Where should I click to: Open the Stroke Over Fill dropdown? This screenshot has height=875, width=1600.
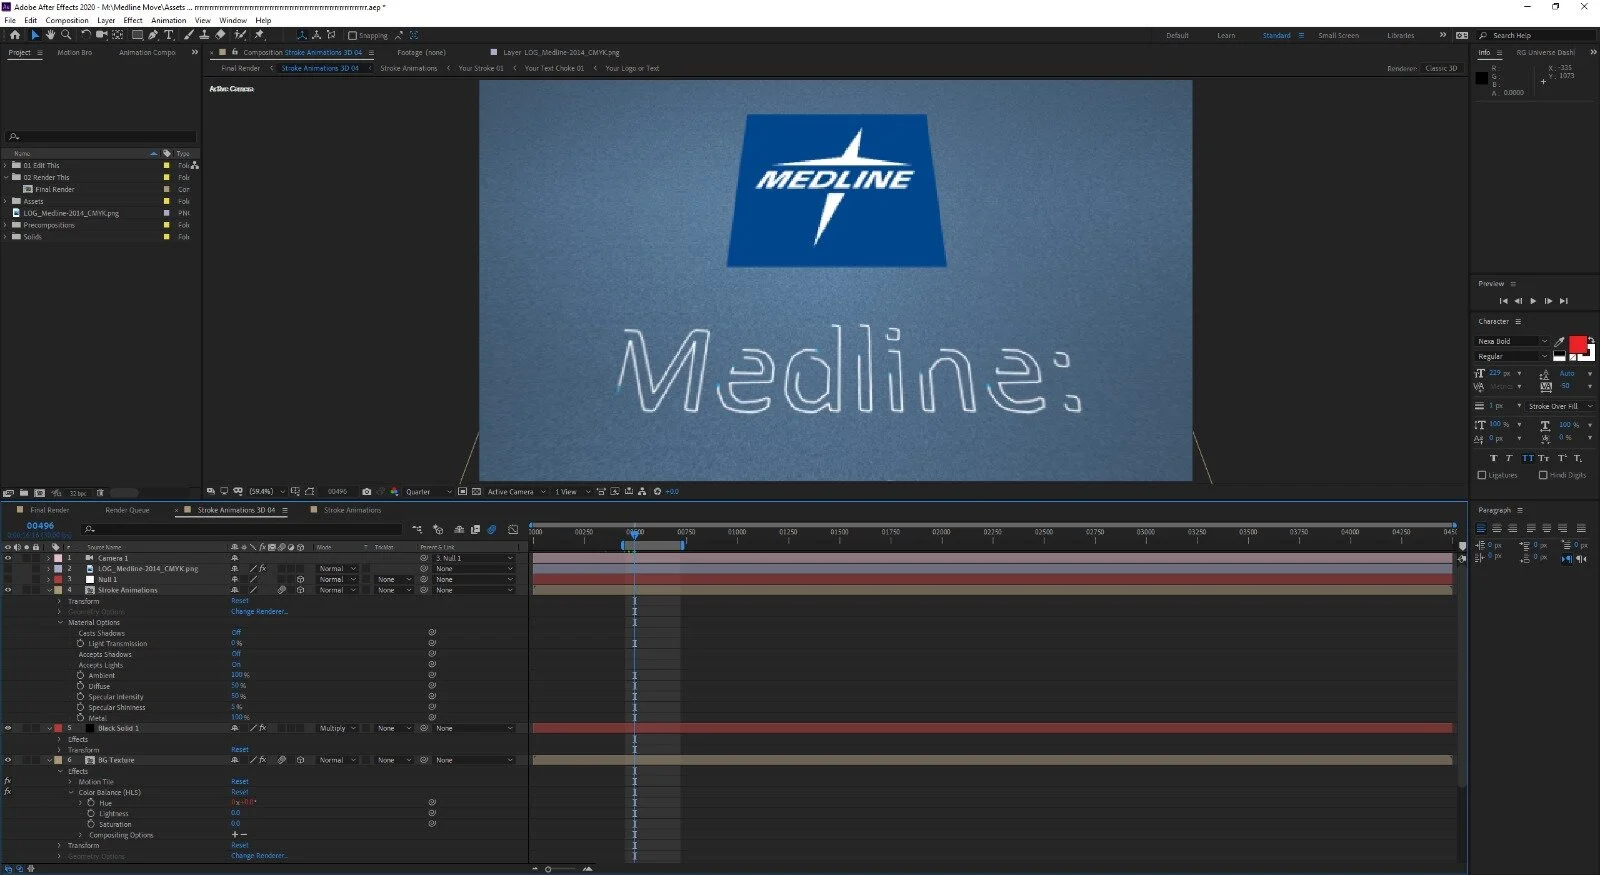(x=1560, y=406)
